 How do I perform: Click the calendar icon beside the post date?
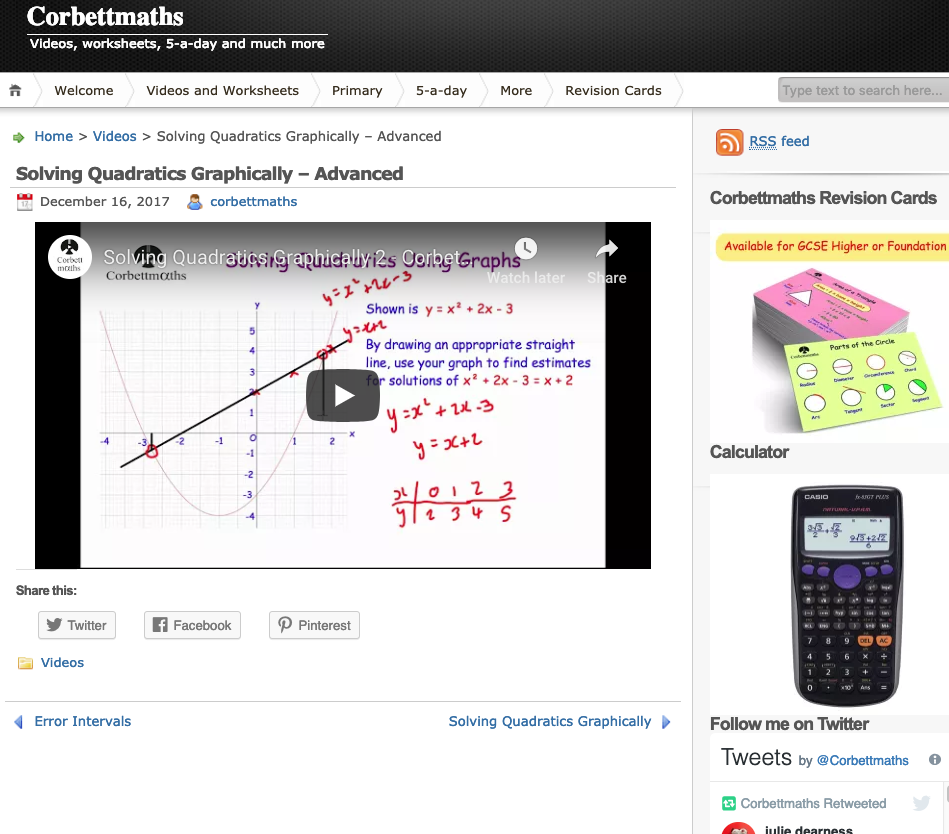click(x=24, y=201)
